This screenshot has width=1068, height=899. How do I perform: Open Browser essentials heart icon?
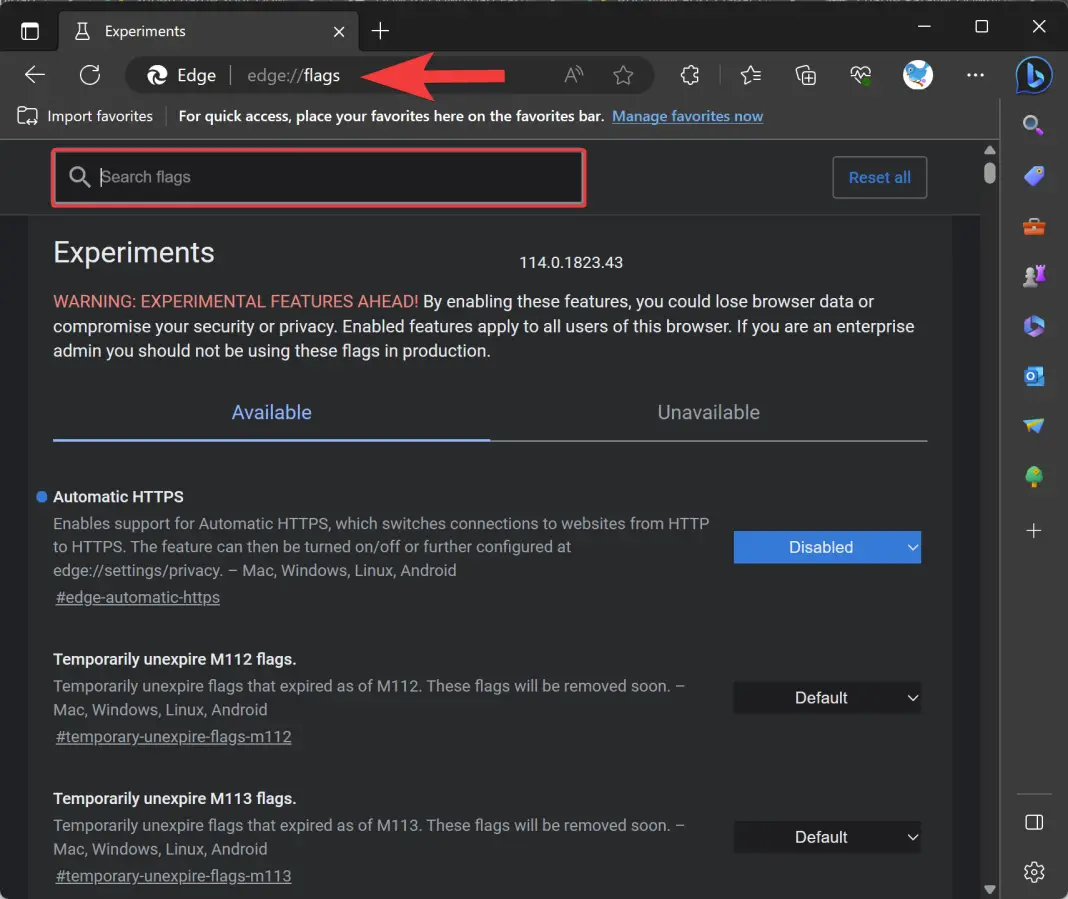click(861, 75)
